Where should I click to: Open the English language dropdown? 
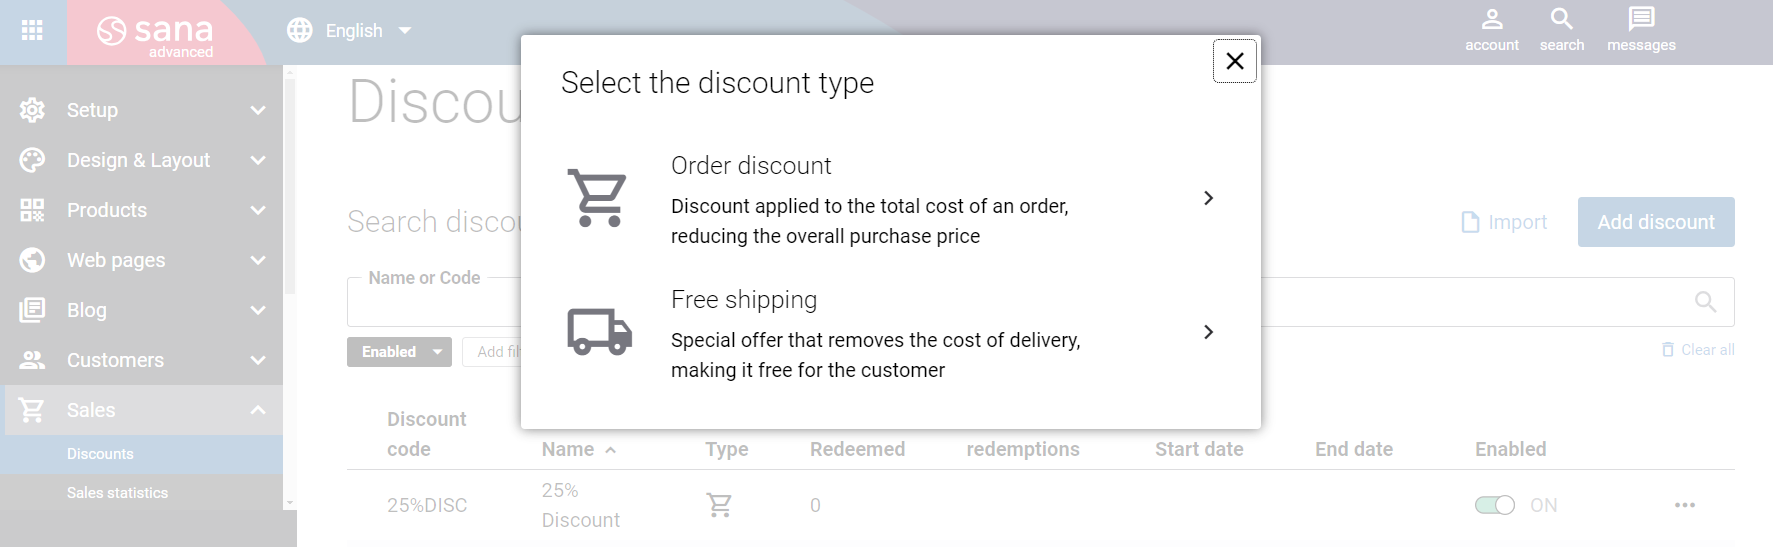[349, 31]
